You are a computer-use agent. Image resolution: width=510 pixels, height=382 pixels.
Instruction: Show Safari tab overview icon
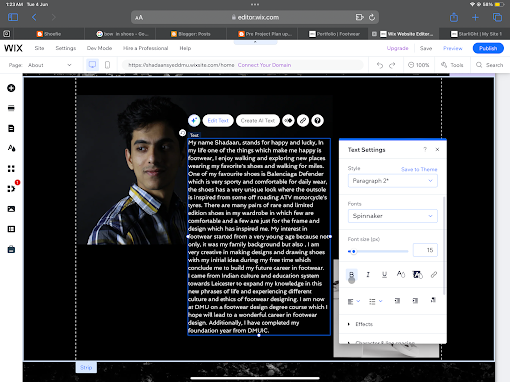tap(497, 17)
